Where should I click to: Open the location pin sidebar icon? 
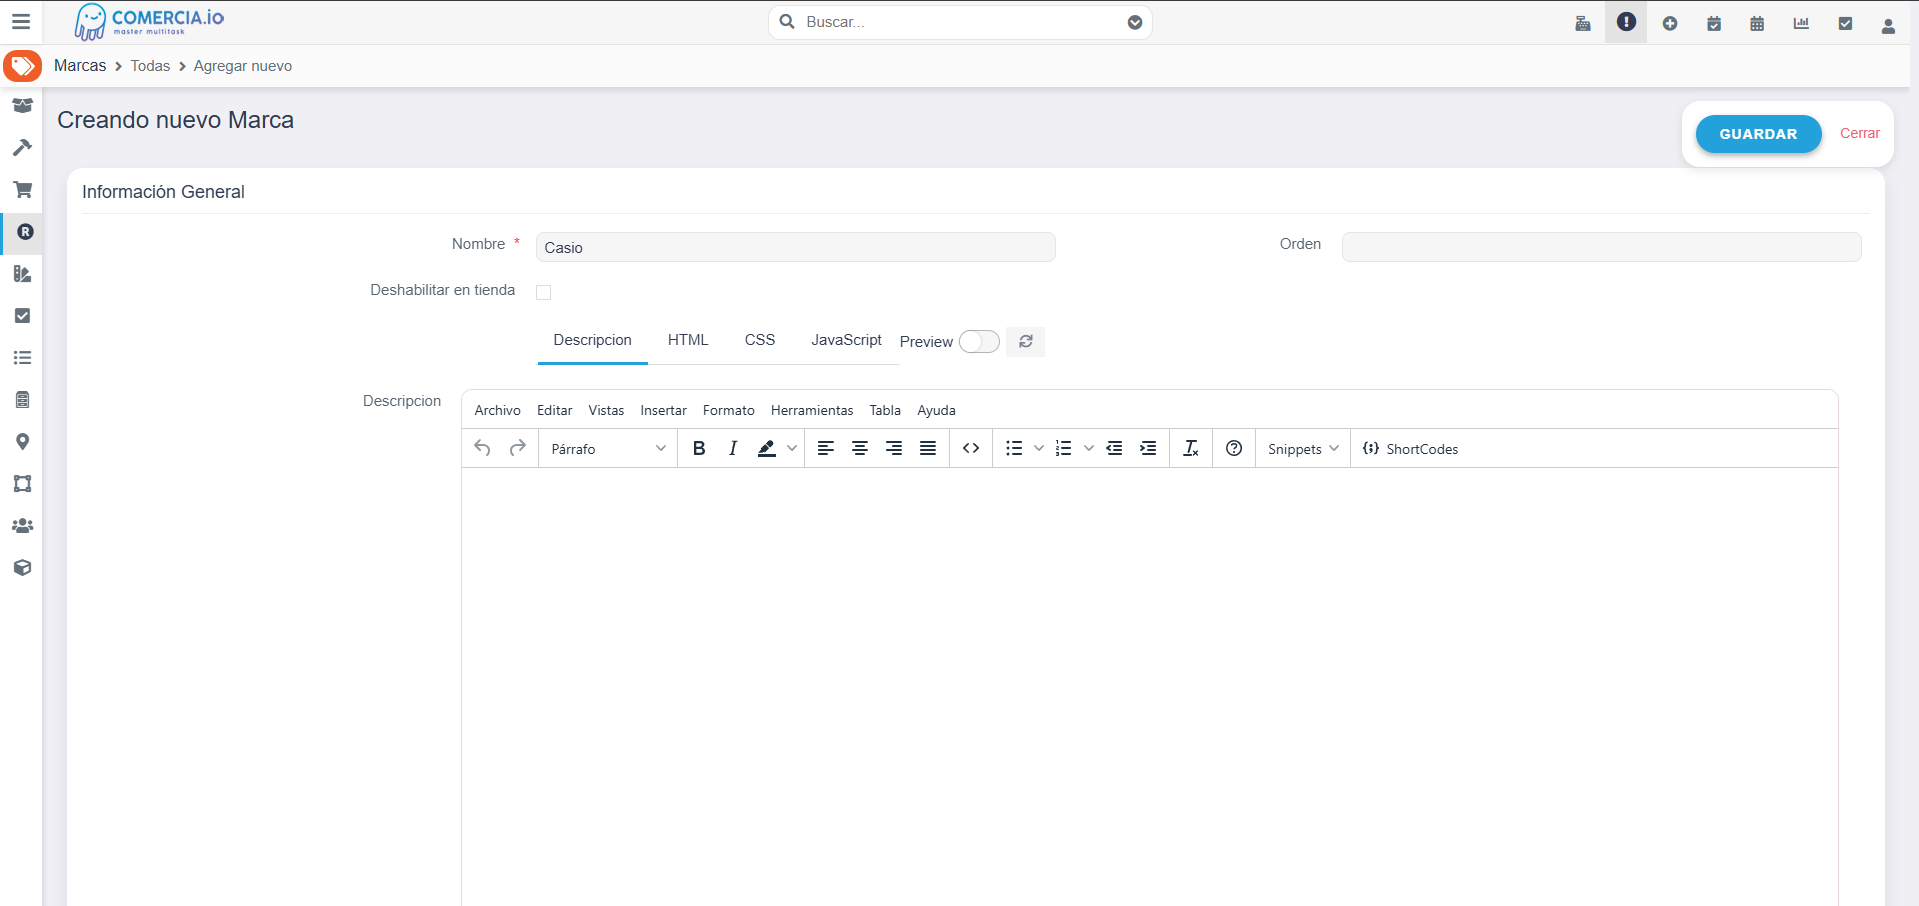coord(22,441)
